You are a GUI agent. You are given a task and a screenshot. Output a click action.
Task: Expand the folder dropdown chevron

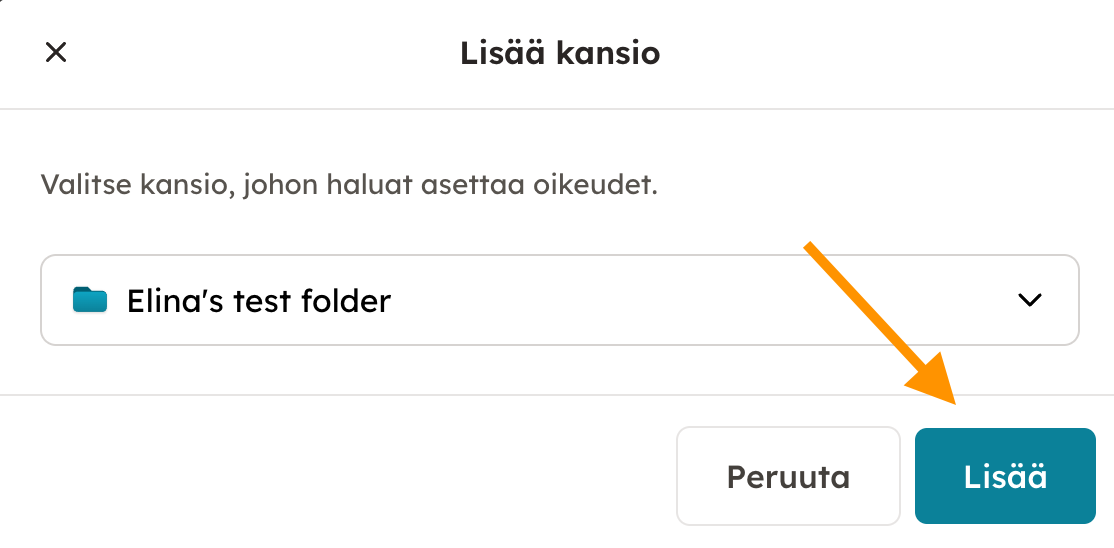pyautogui.click(x=1029, y=300)
